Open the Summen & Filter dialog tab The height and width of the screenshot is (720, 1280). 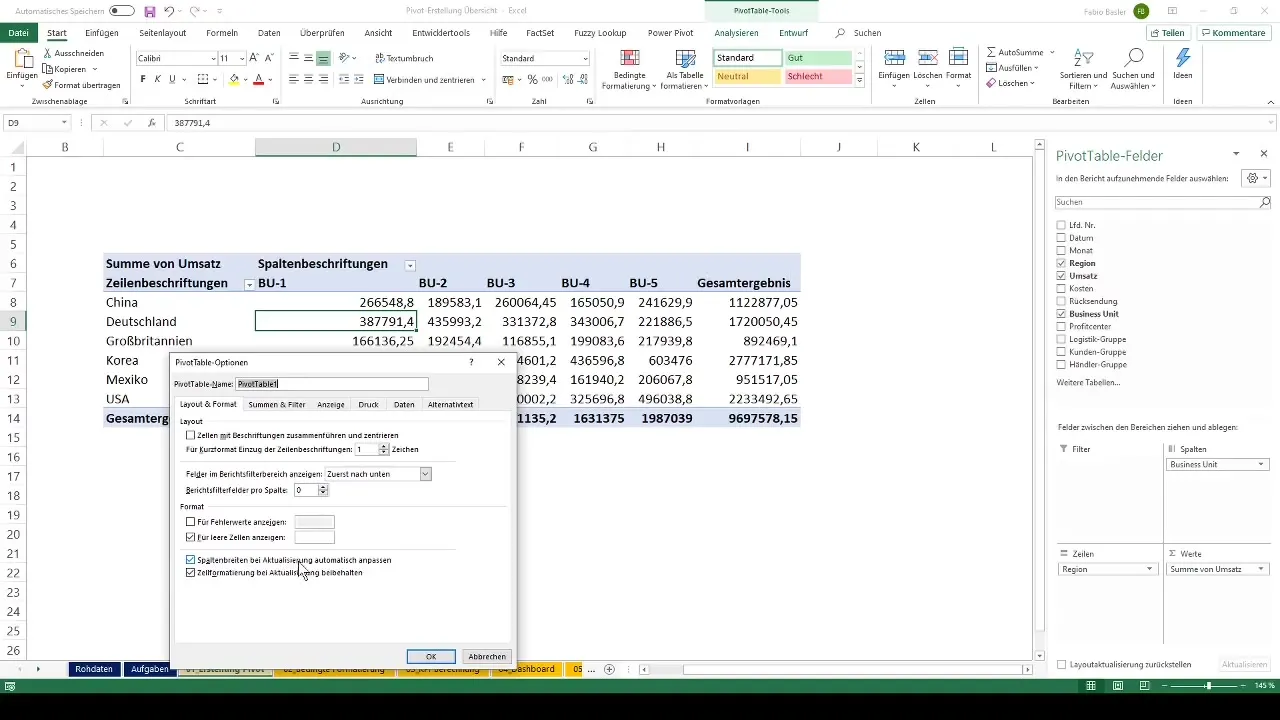tap(277, 404)
